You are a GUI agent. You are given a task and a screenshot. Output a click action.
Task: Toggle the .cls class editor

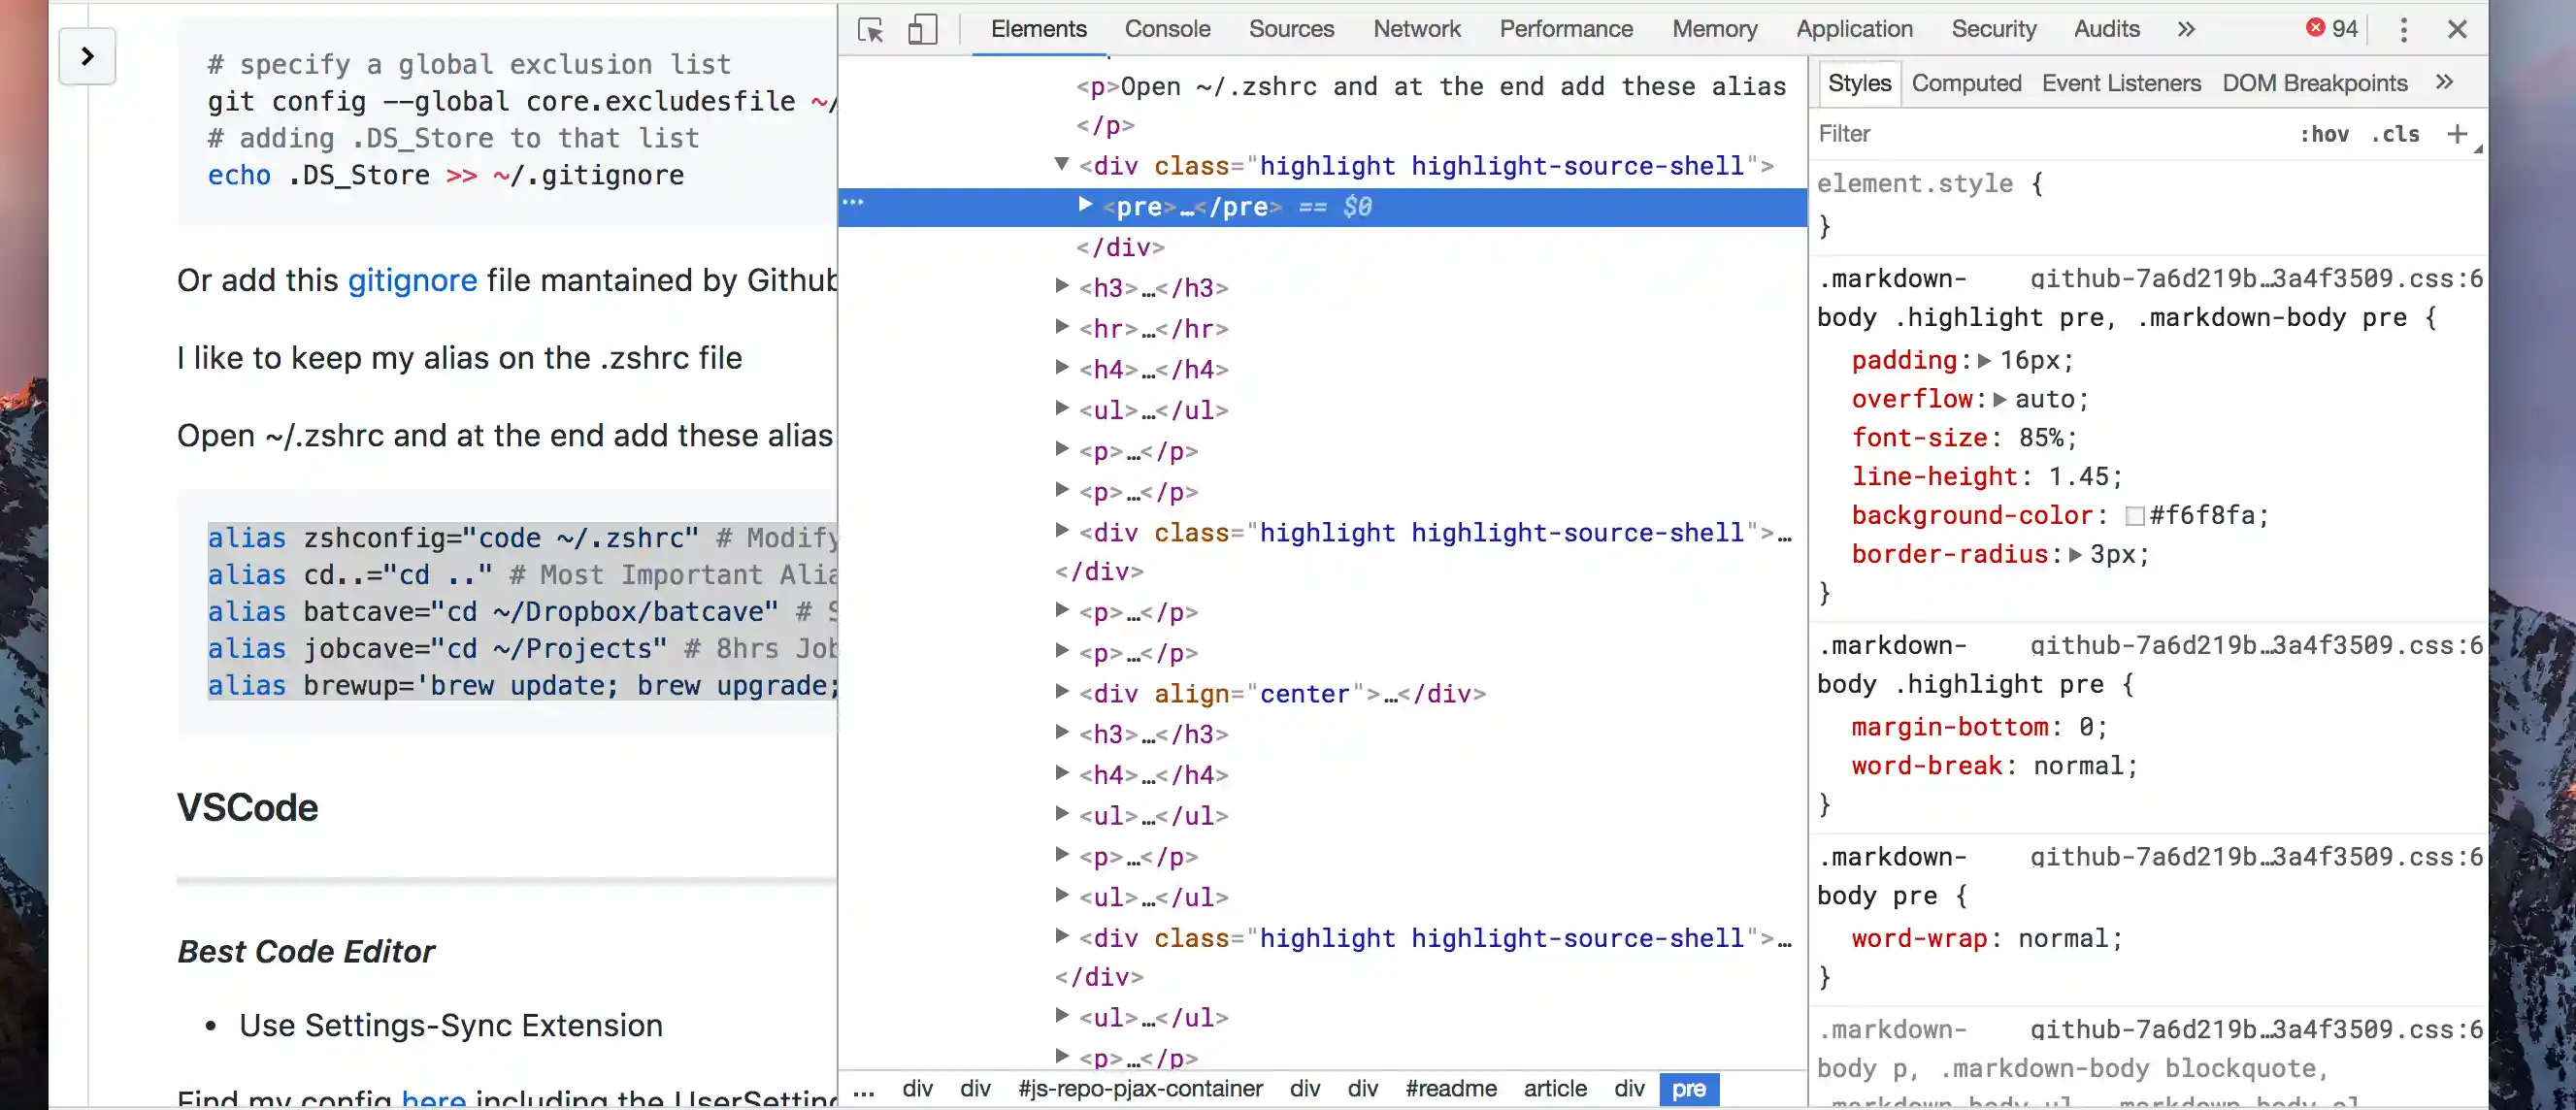pyautogui.click(x=2395, y=134)
